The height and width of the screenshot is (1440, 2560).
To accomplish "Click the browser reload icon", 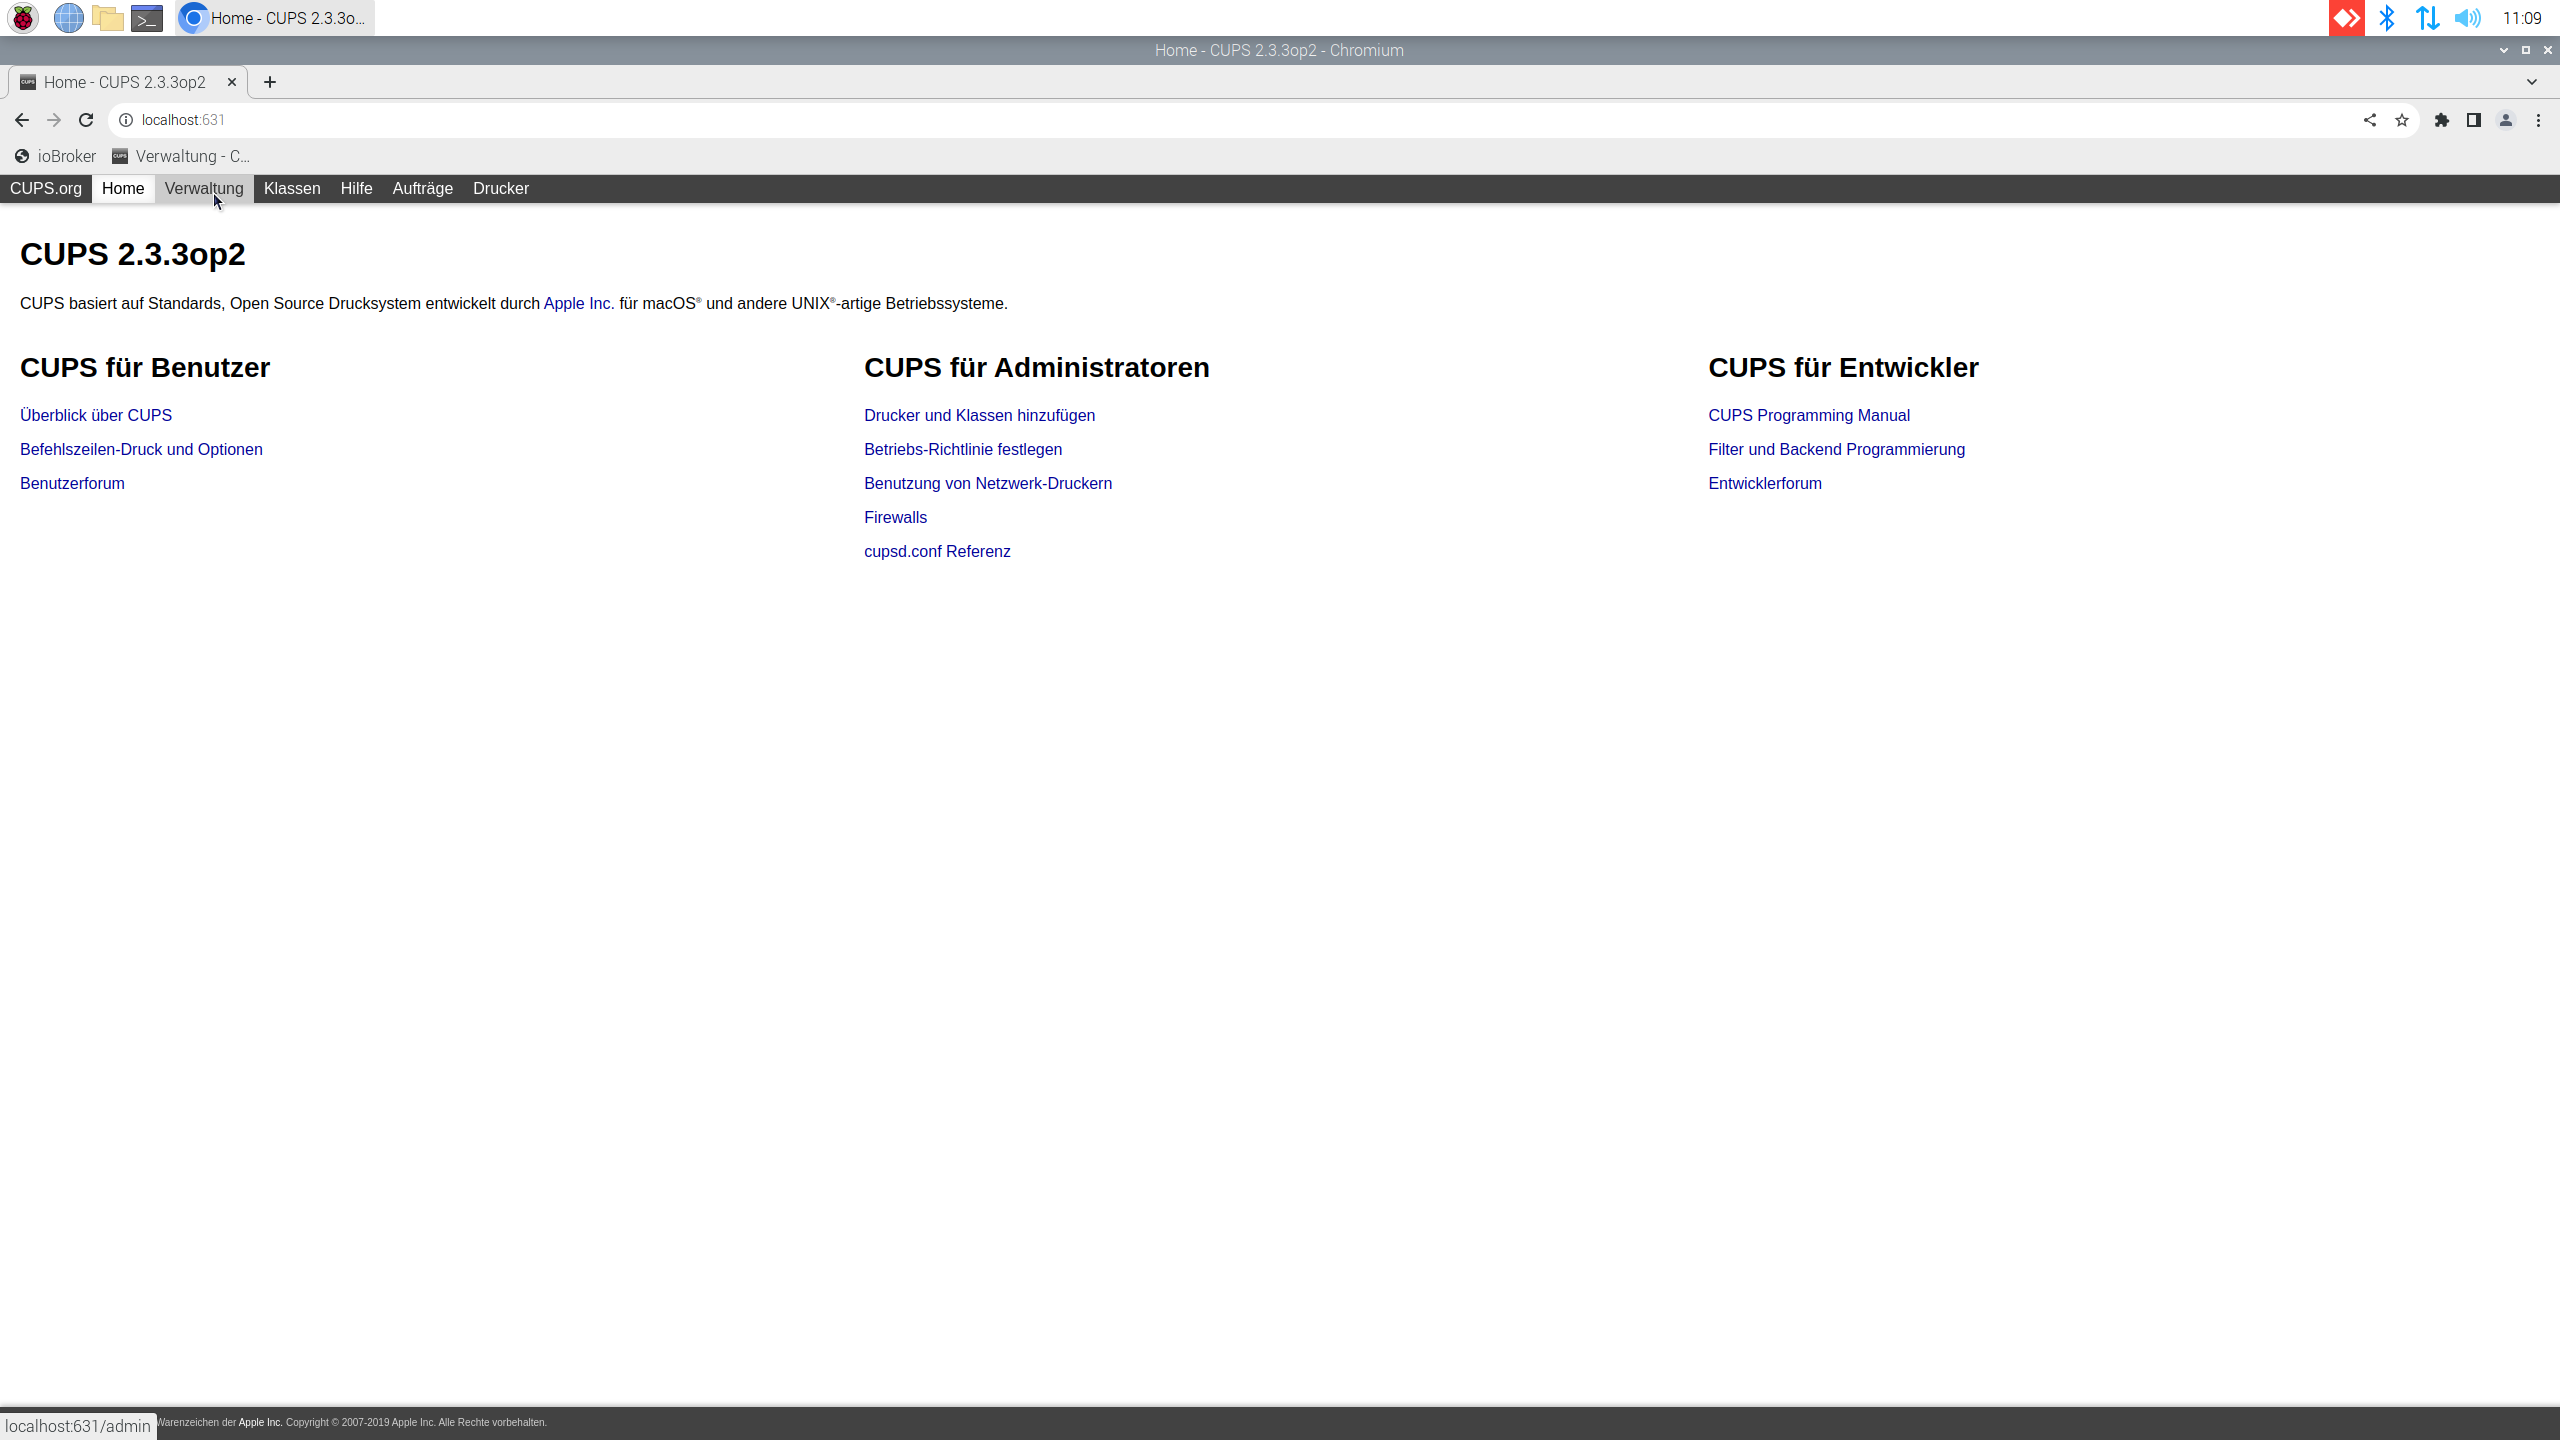I will point(86,120).
